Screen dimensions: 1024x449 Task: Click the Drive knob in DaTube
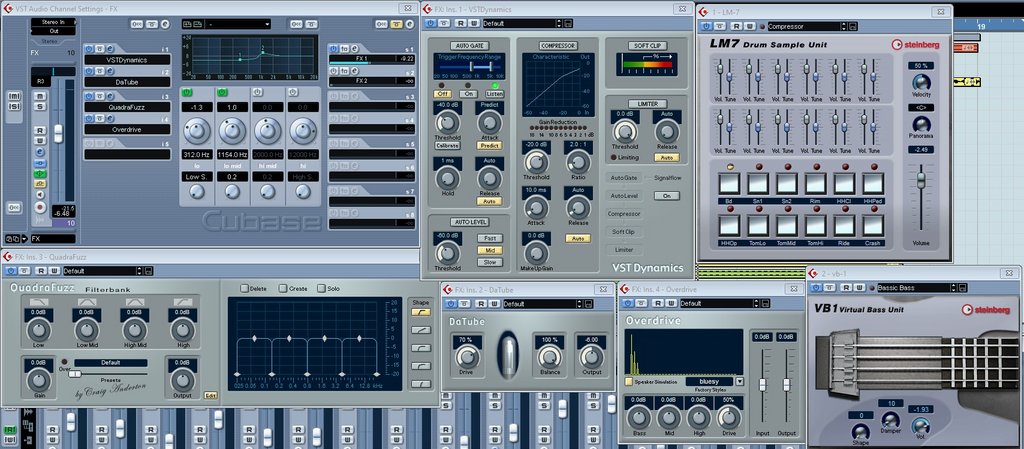tap(466, 356)
